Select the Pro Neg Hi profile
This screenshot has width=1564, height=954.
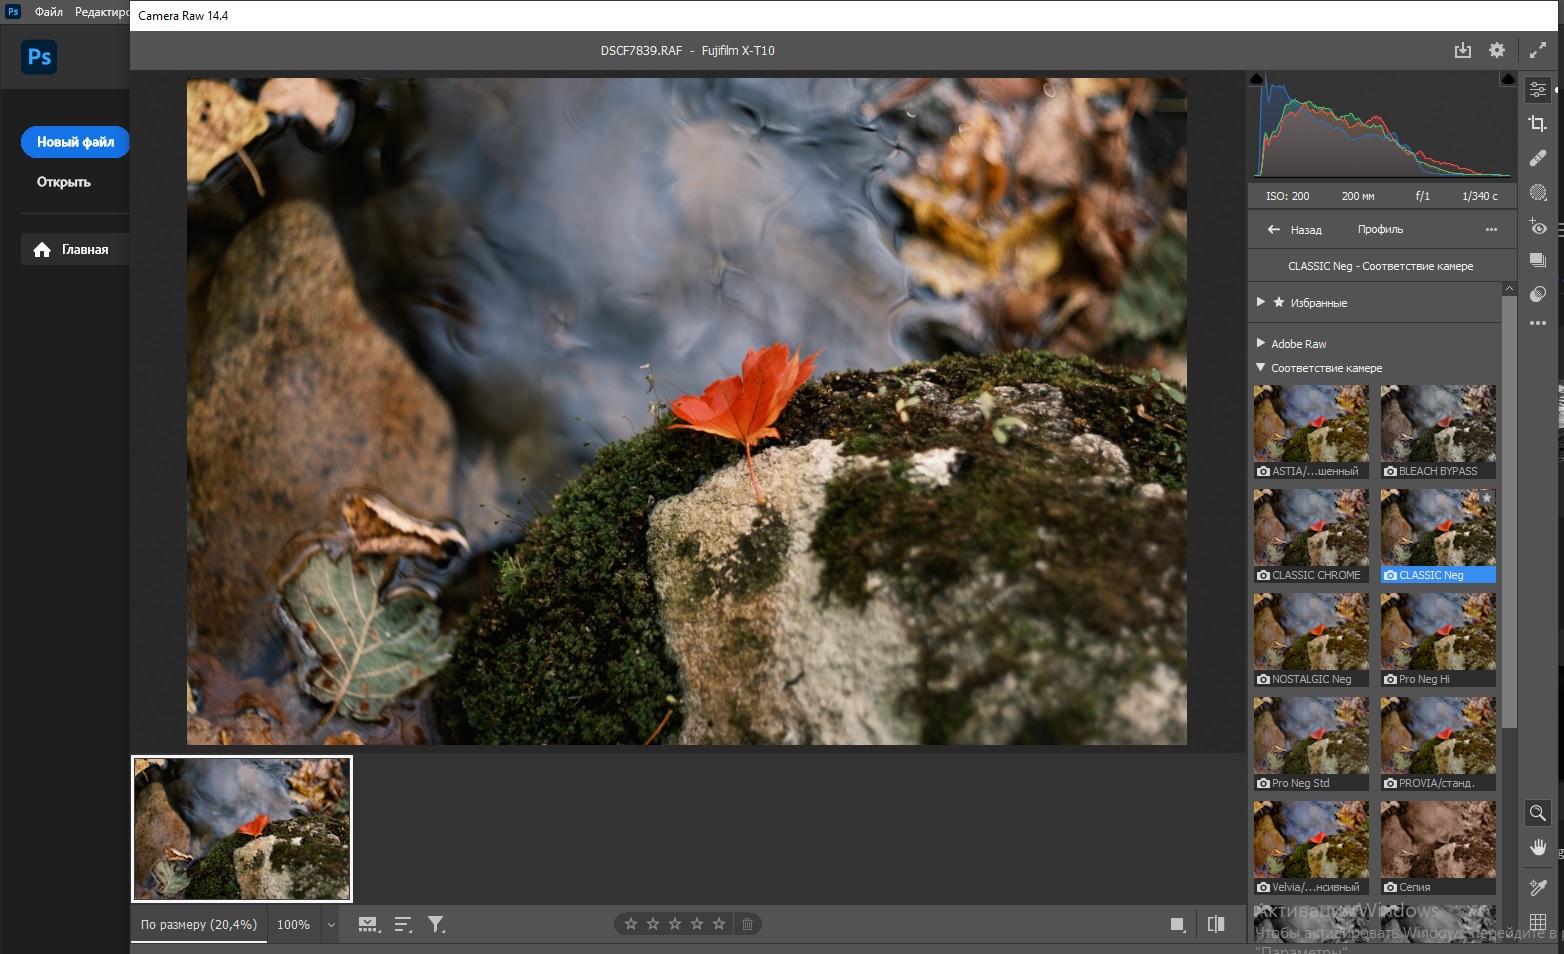pyautogui.click(x=1438, y=641)
